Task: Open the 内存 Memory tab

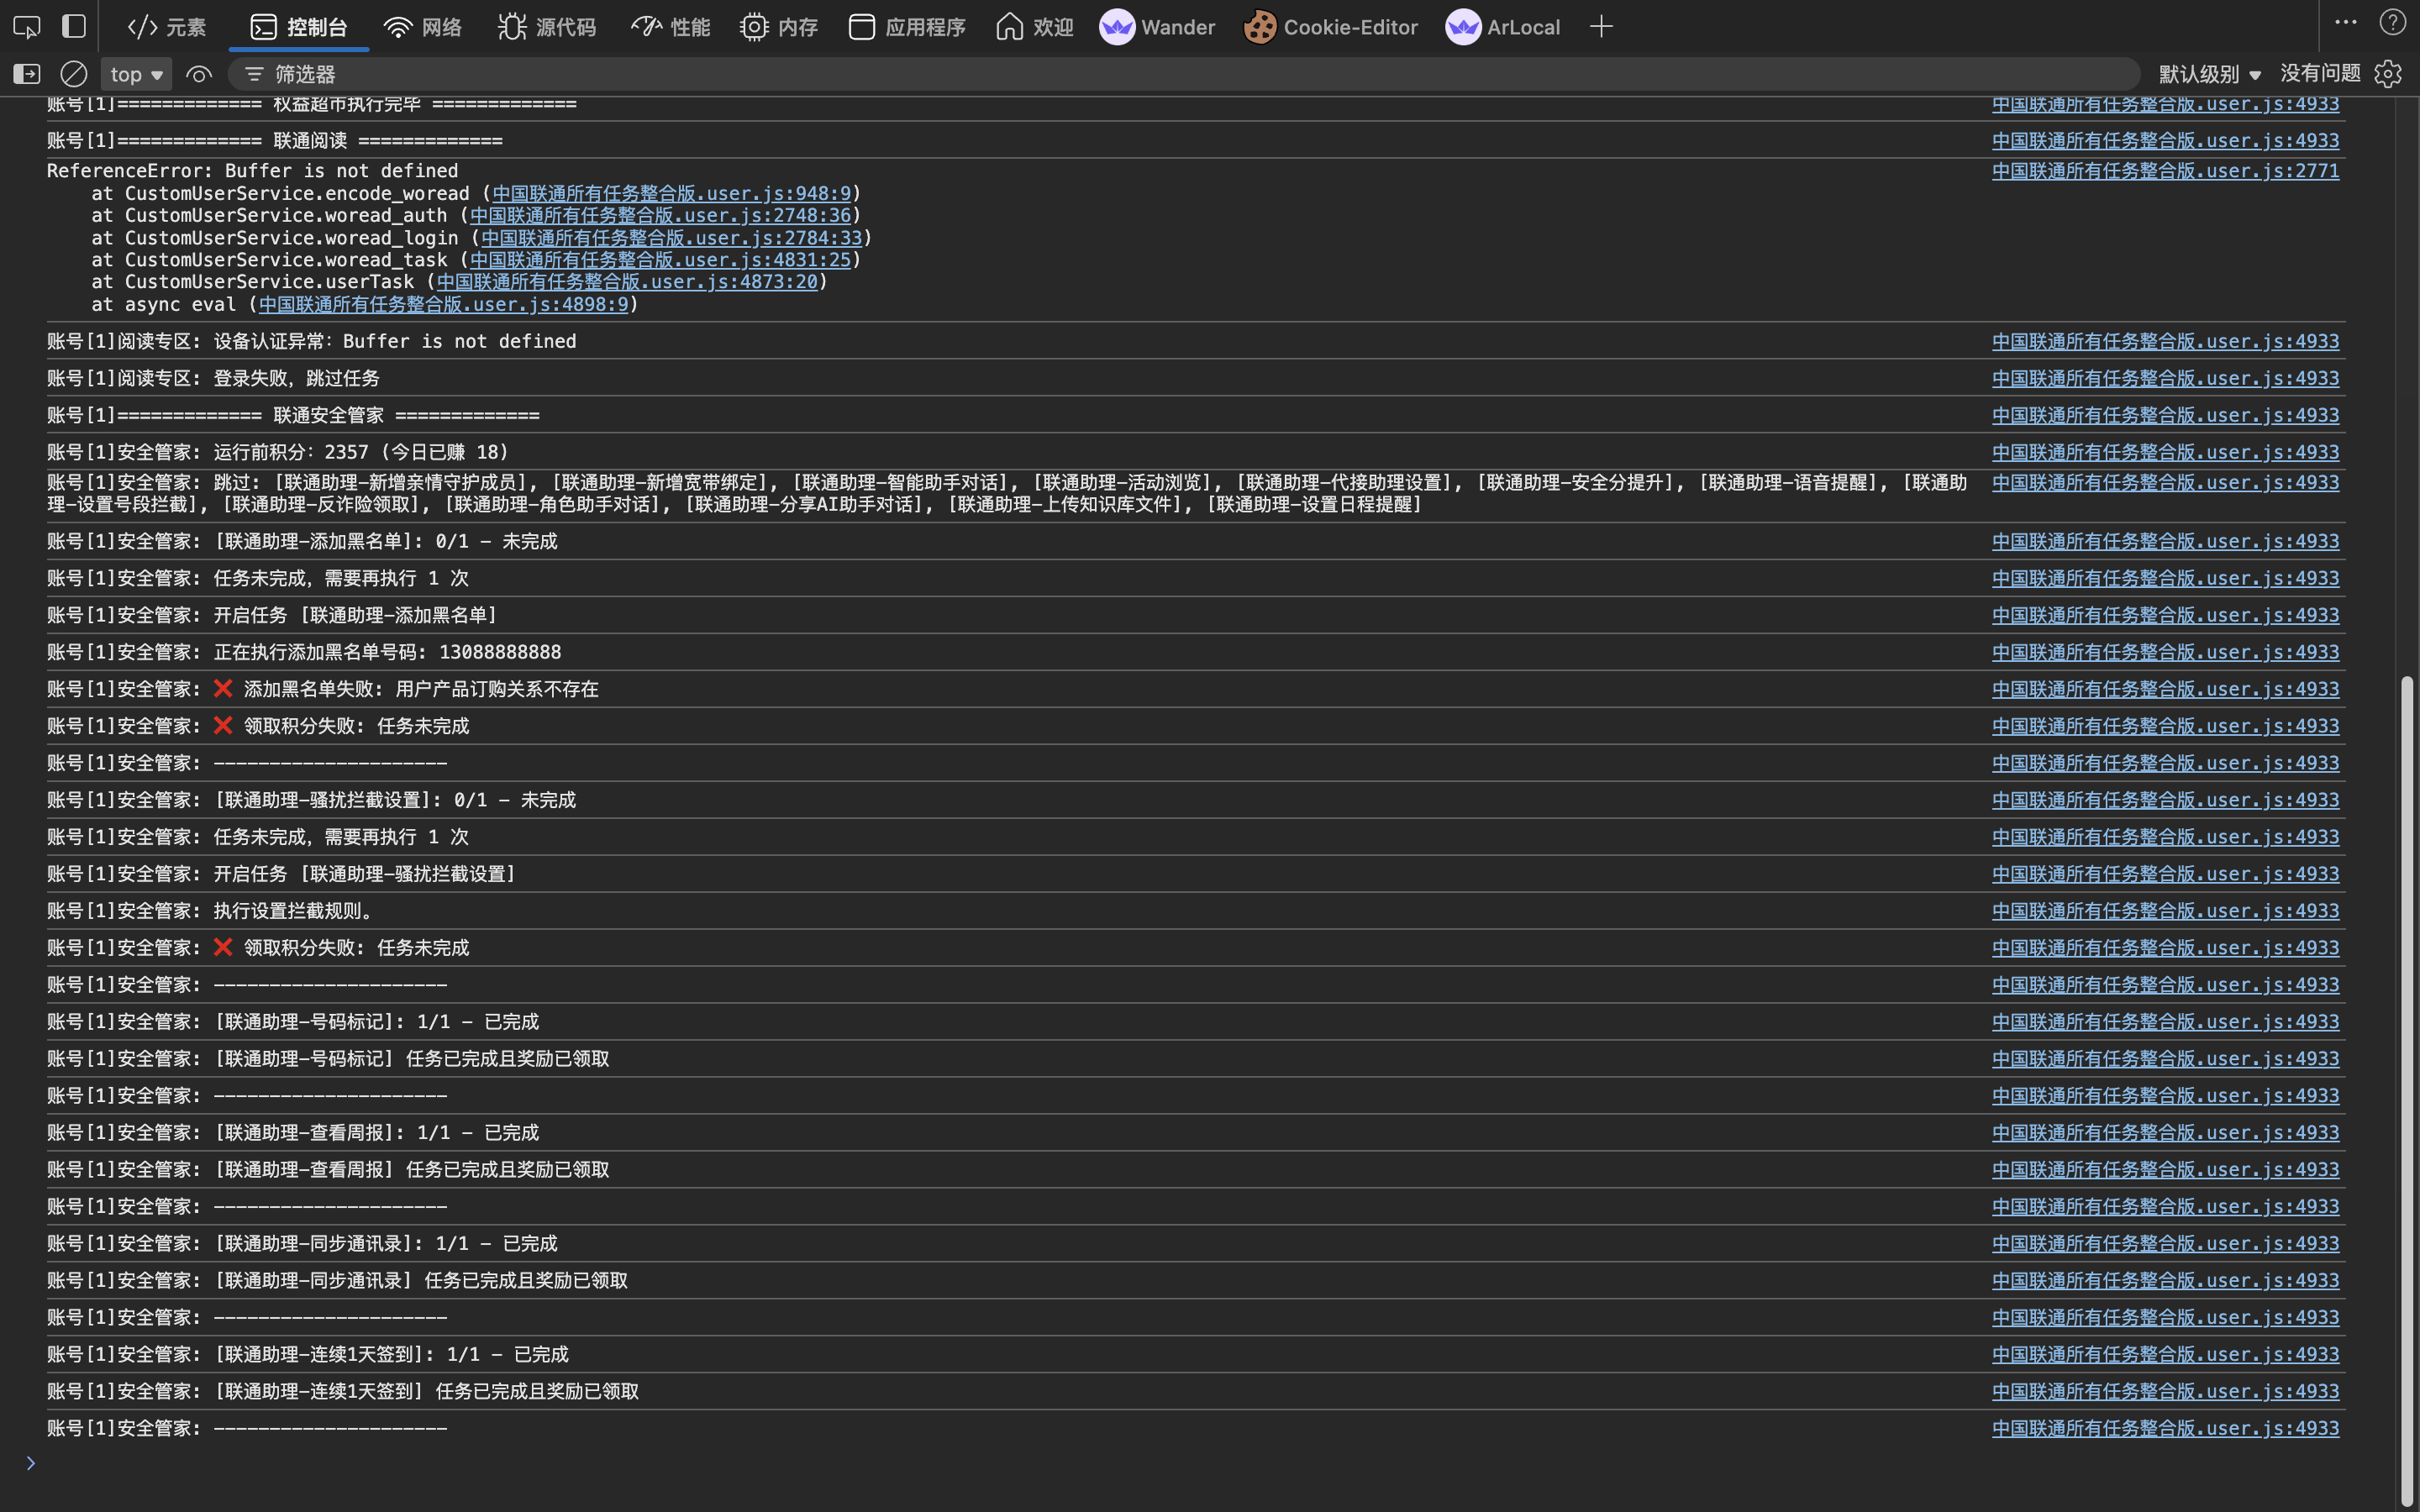Action: coord(779,27)
